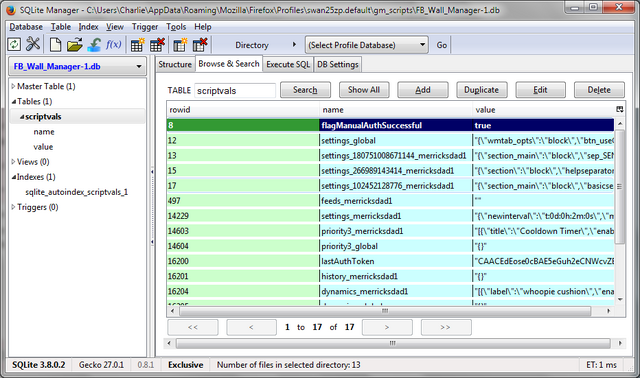Image resolution: width=640 pixels, height=378 pixels.
Task: Click the Duplicate button
Action: coord(481,90)
